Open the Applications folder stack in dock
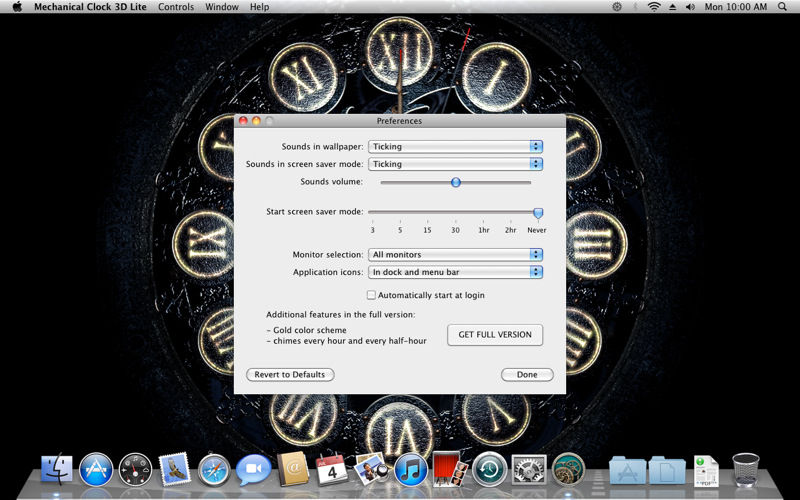The width and height of the screenshot is (800, 500). [628, 470]
